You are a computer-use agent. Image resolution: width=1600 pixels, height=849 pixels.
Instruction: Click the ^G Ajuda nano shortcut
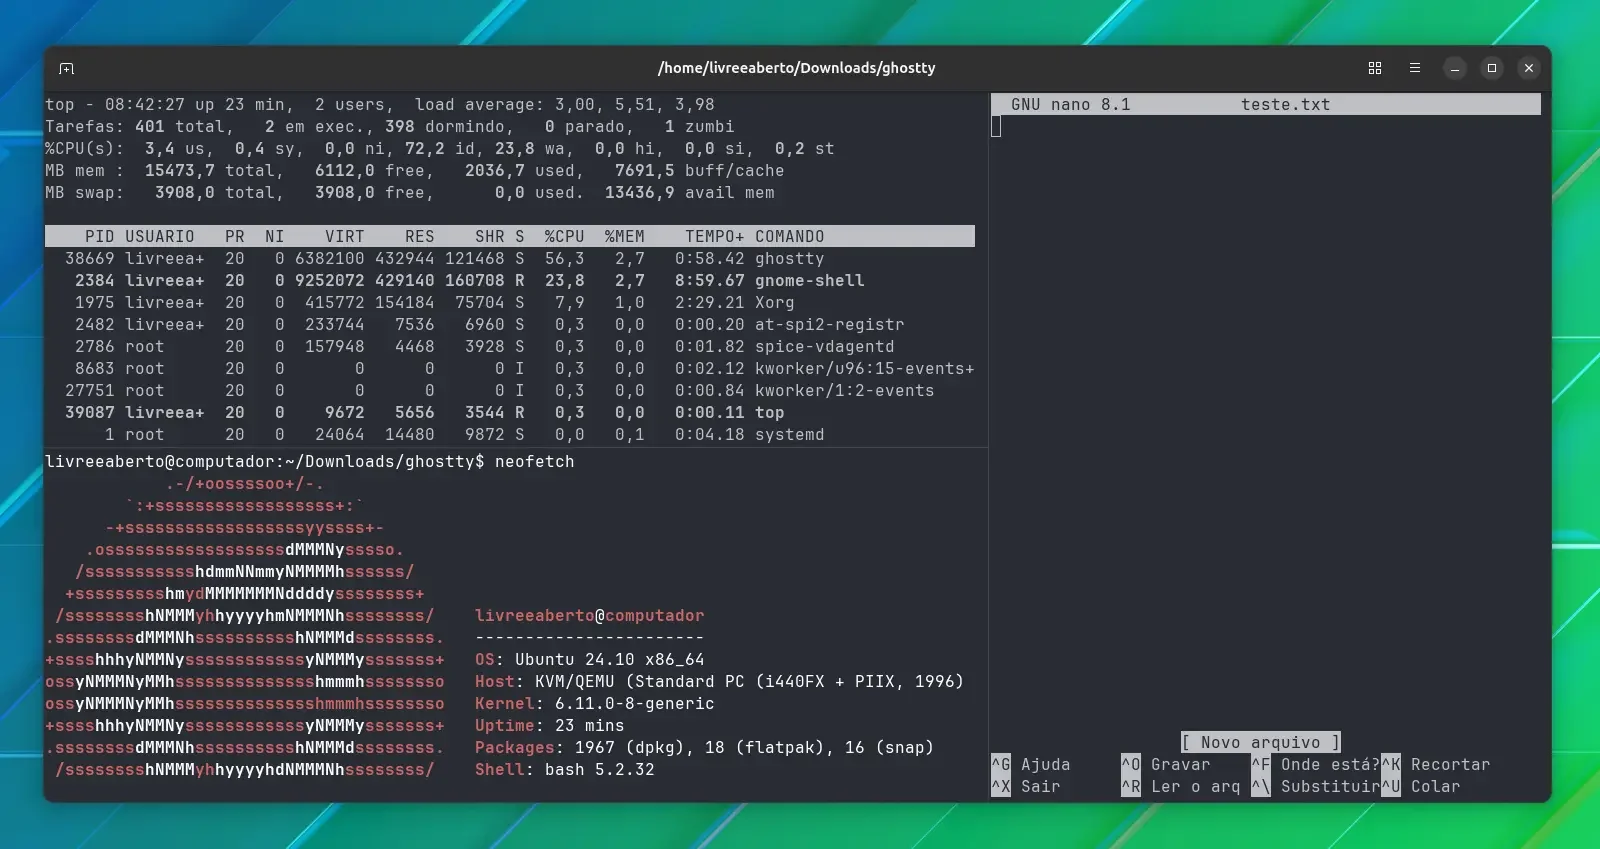pyautogui.click(x=1031, y=765)
